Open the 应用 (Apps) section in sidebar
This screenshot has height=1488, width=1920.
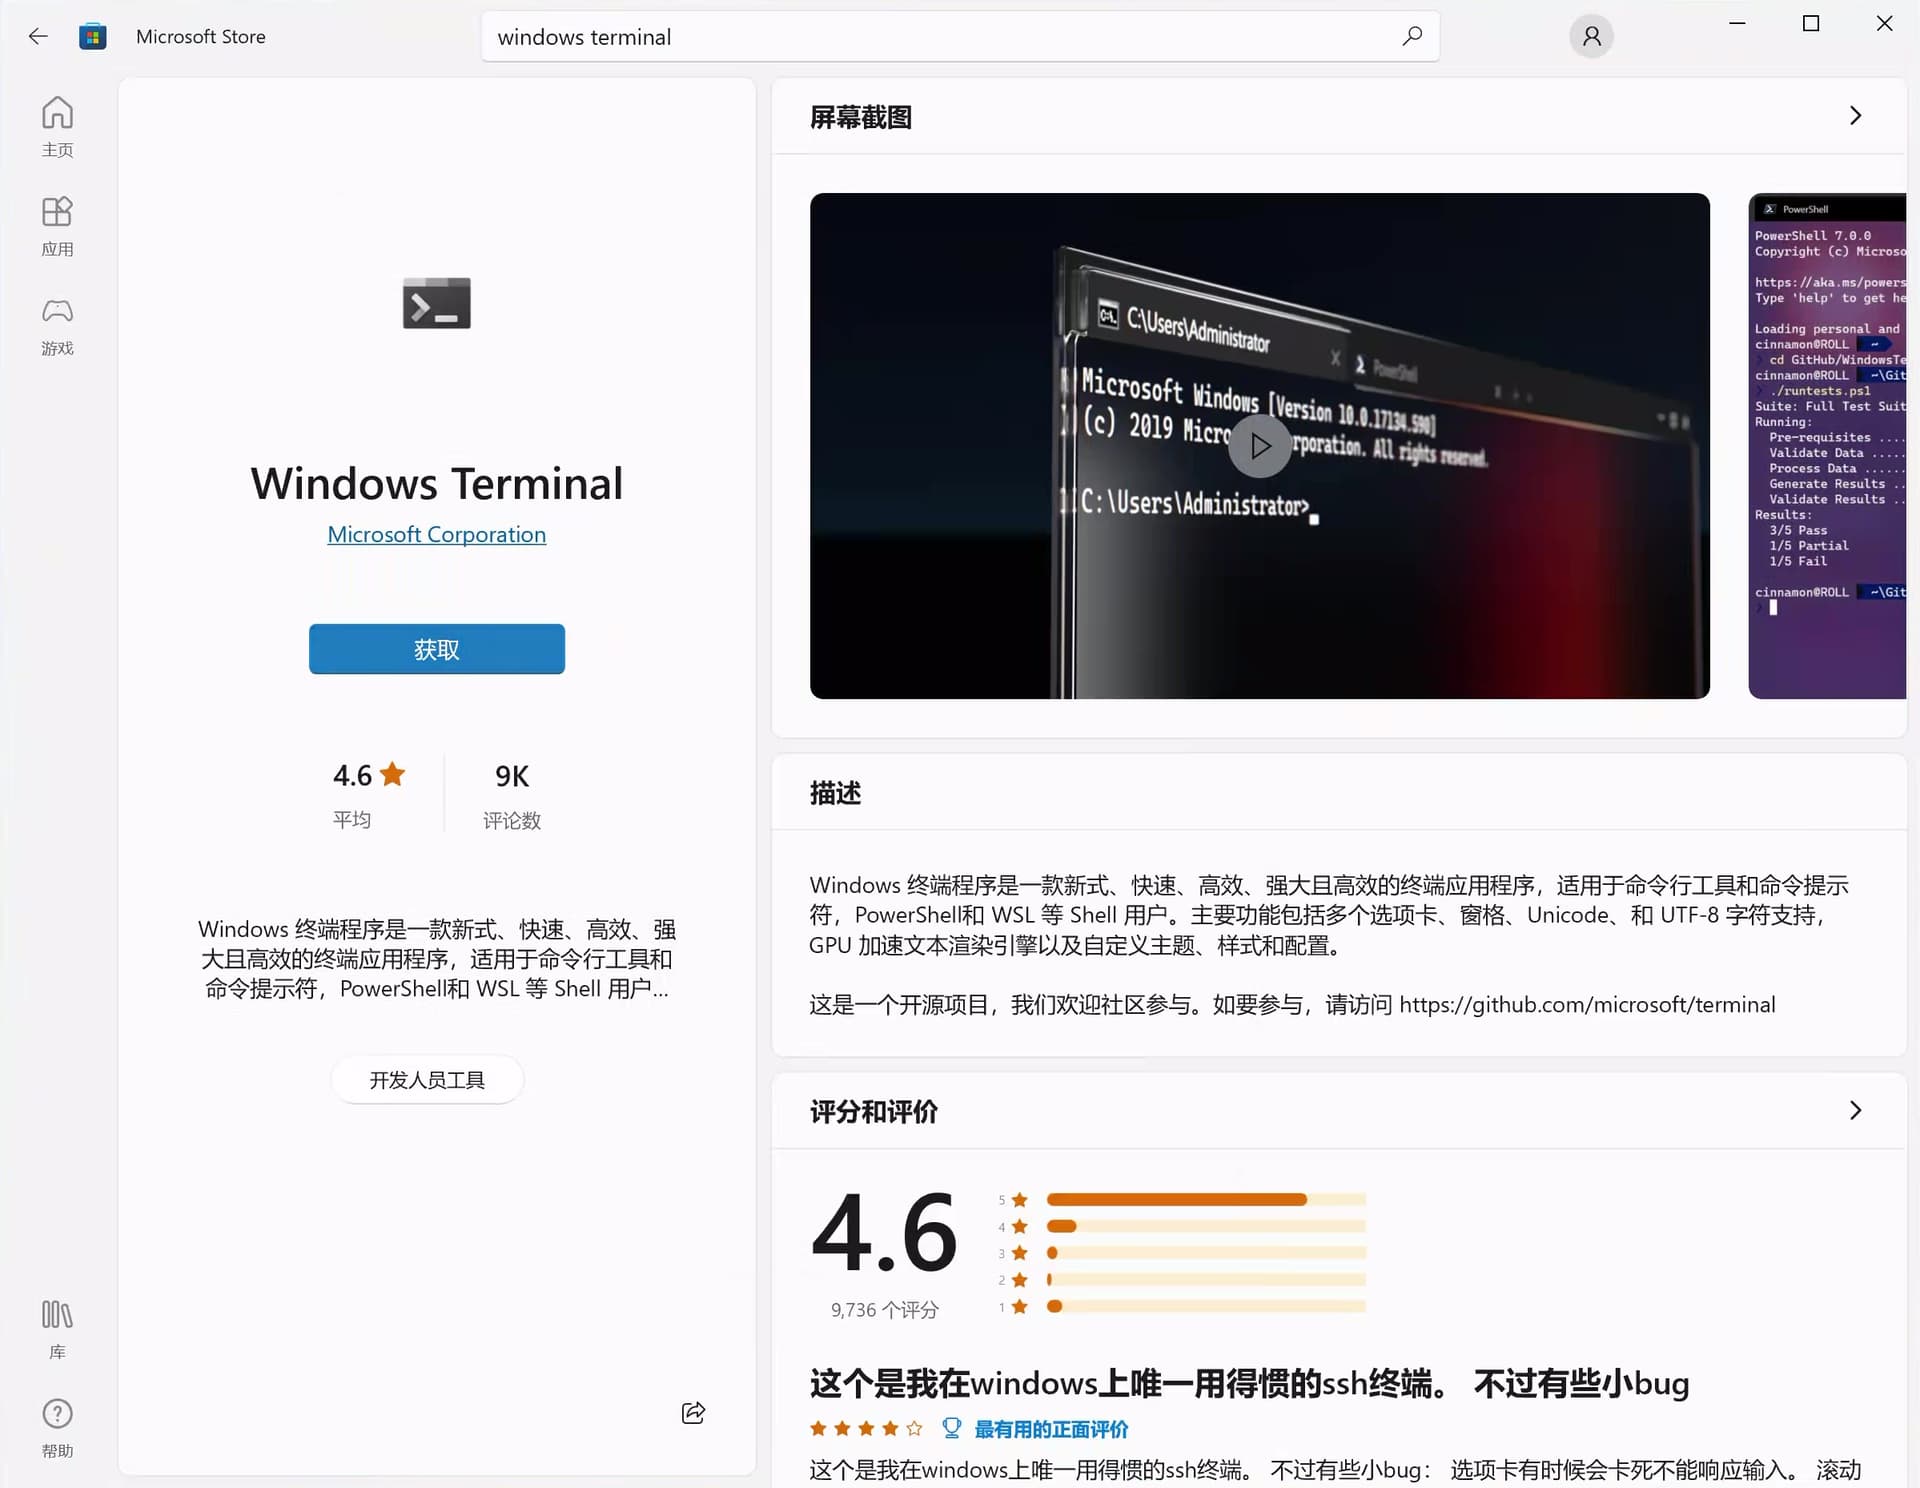(x=57, y=224)
